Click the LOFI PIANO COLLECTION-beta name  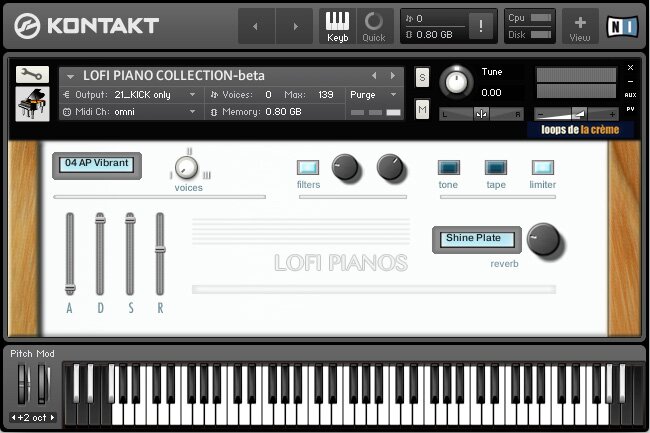point(174,75)
